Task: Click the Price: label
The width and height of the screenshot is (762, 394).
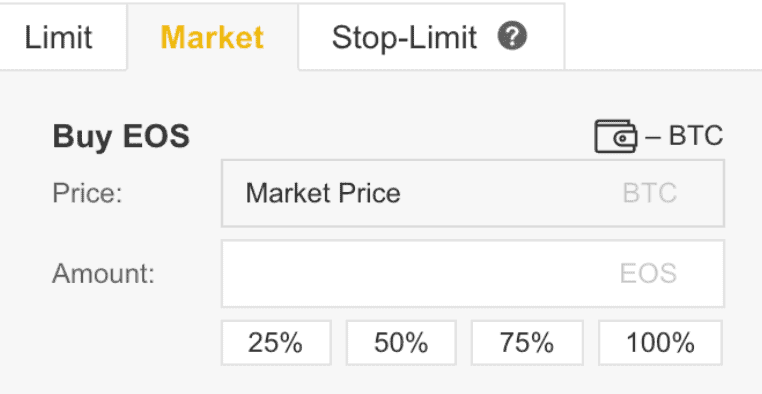Action: (87, 193)
